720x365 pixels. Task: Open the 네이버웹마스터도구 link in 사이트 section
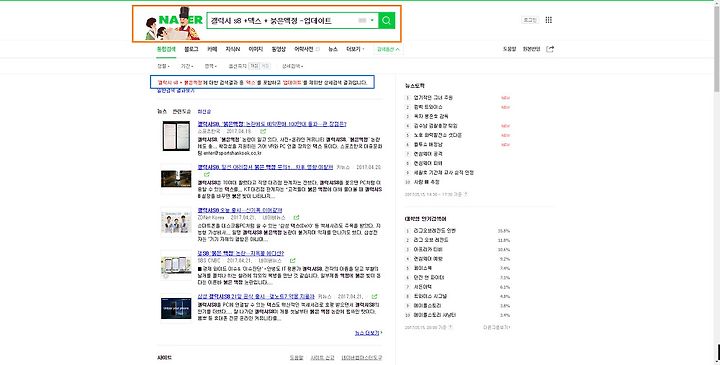(362, 358)
